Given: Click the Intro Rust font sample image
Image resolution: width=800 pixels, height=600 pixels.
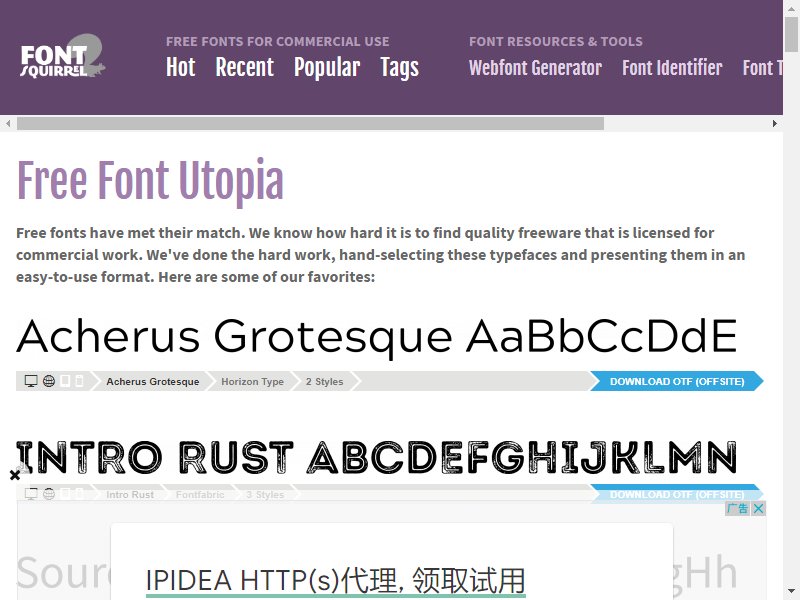Looking at the screenshot, I should click(377, 457).
